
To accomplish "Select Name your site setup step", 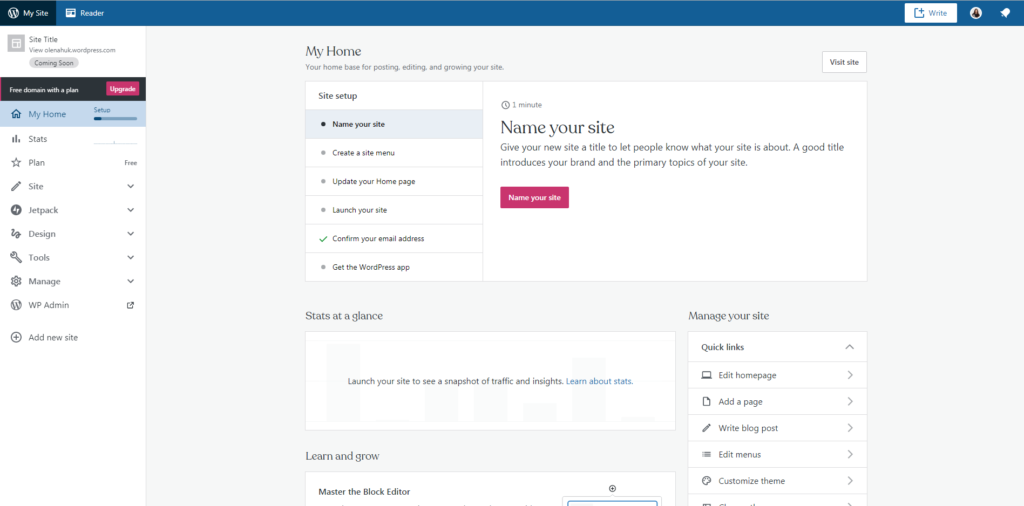I will click(394, 124).
